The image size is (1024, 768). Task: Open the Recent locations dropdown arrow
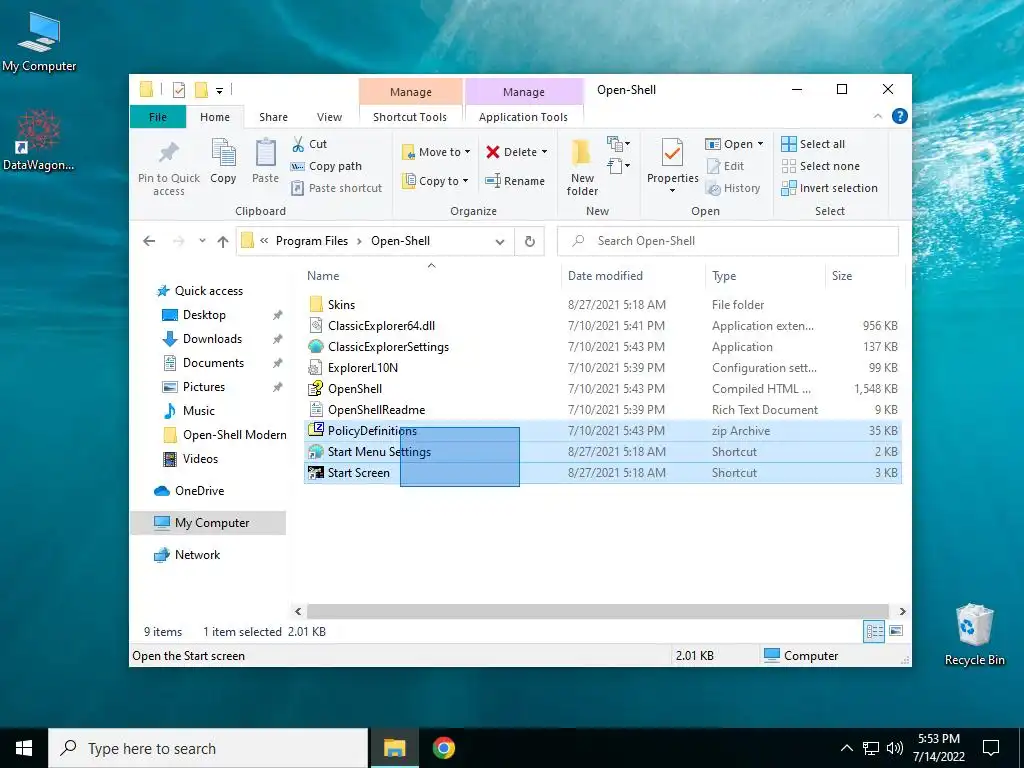pos(202,241)
